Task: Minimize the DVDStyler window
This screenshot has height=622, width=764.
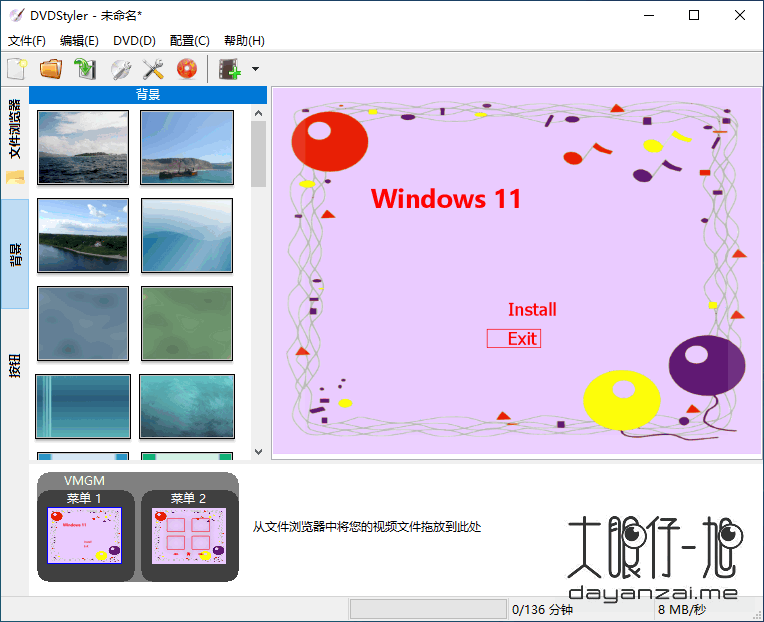Action: [649, 15]
